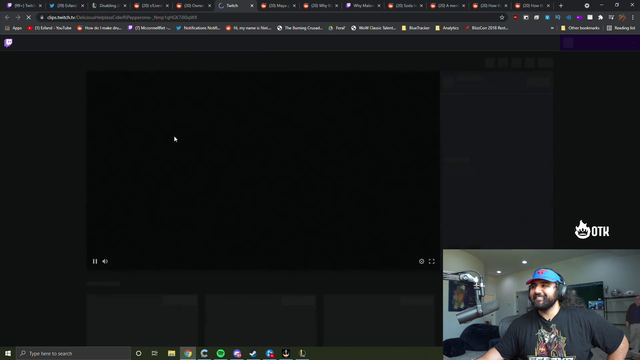
Task: Expand the hidden bookmarks overflow chevron
Action: (x=552, y=28)
